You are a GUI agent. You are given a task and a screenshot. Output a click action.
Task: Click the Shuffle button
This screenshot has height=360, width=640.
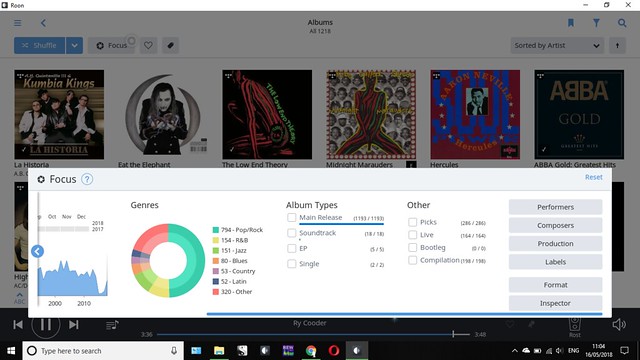pos(39,45)
